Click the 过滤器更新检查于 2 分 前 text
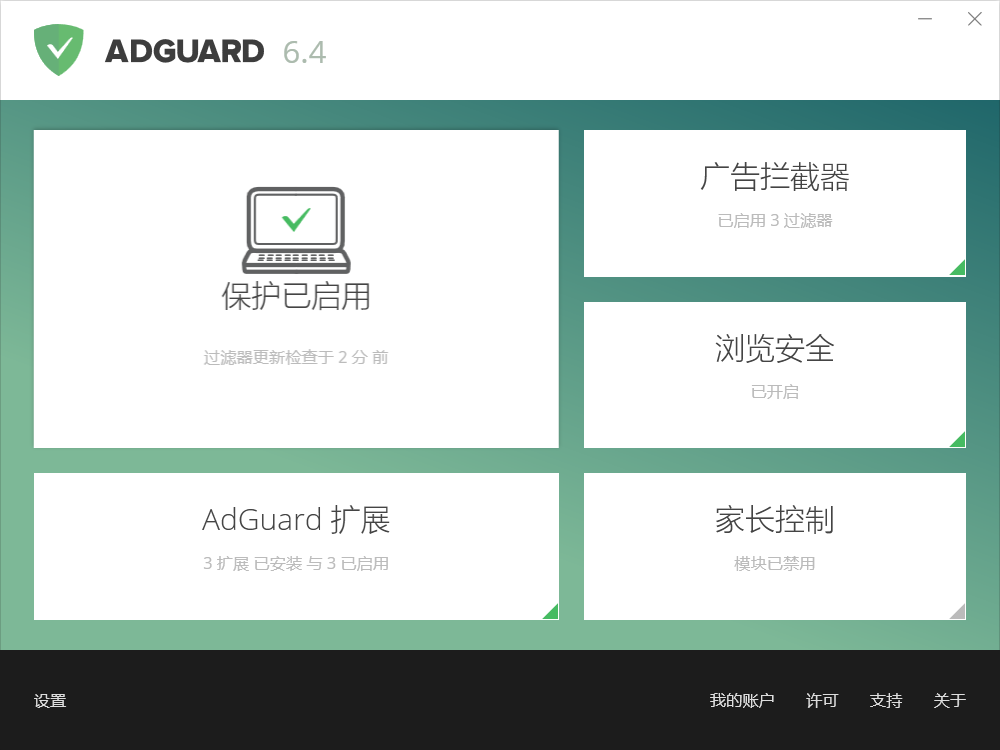Viewport: 1000px width, 750px height. point(296,357)
